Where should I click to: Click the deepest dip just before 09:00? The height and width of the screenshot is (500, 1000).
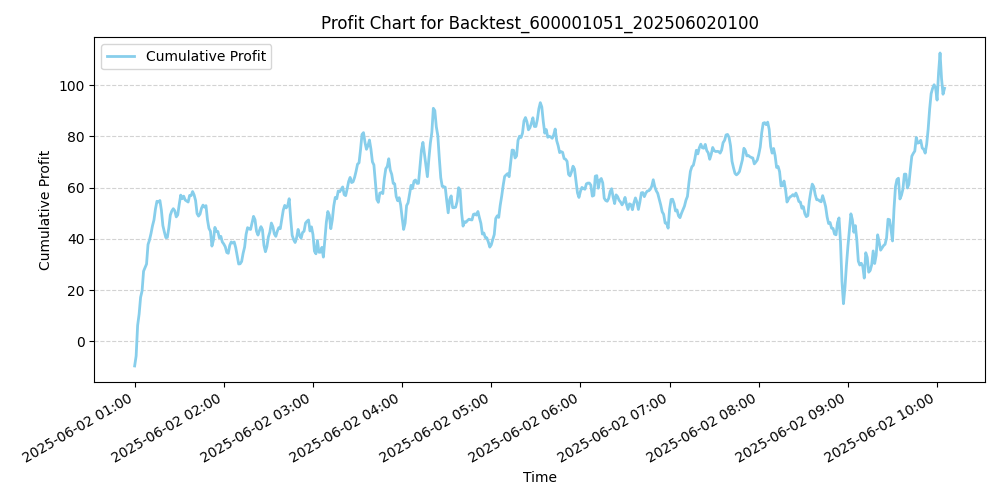pos(843,303)
